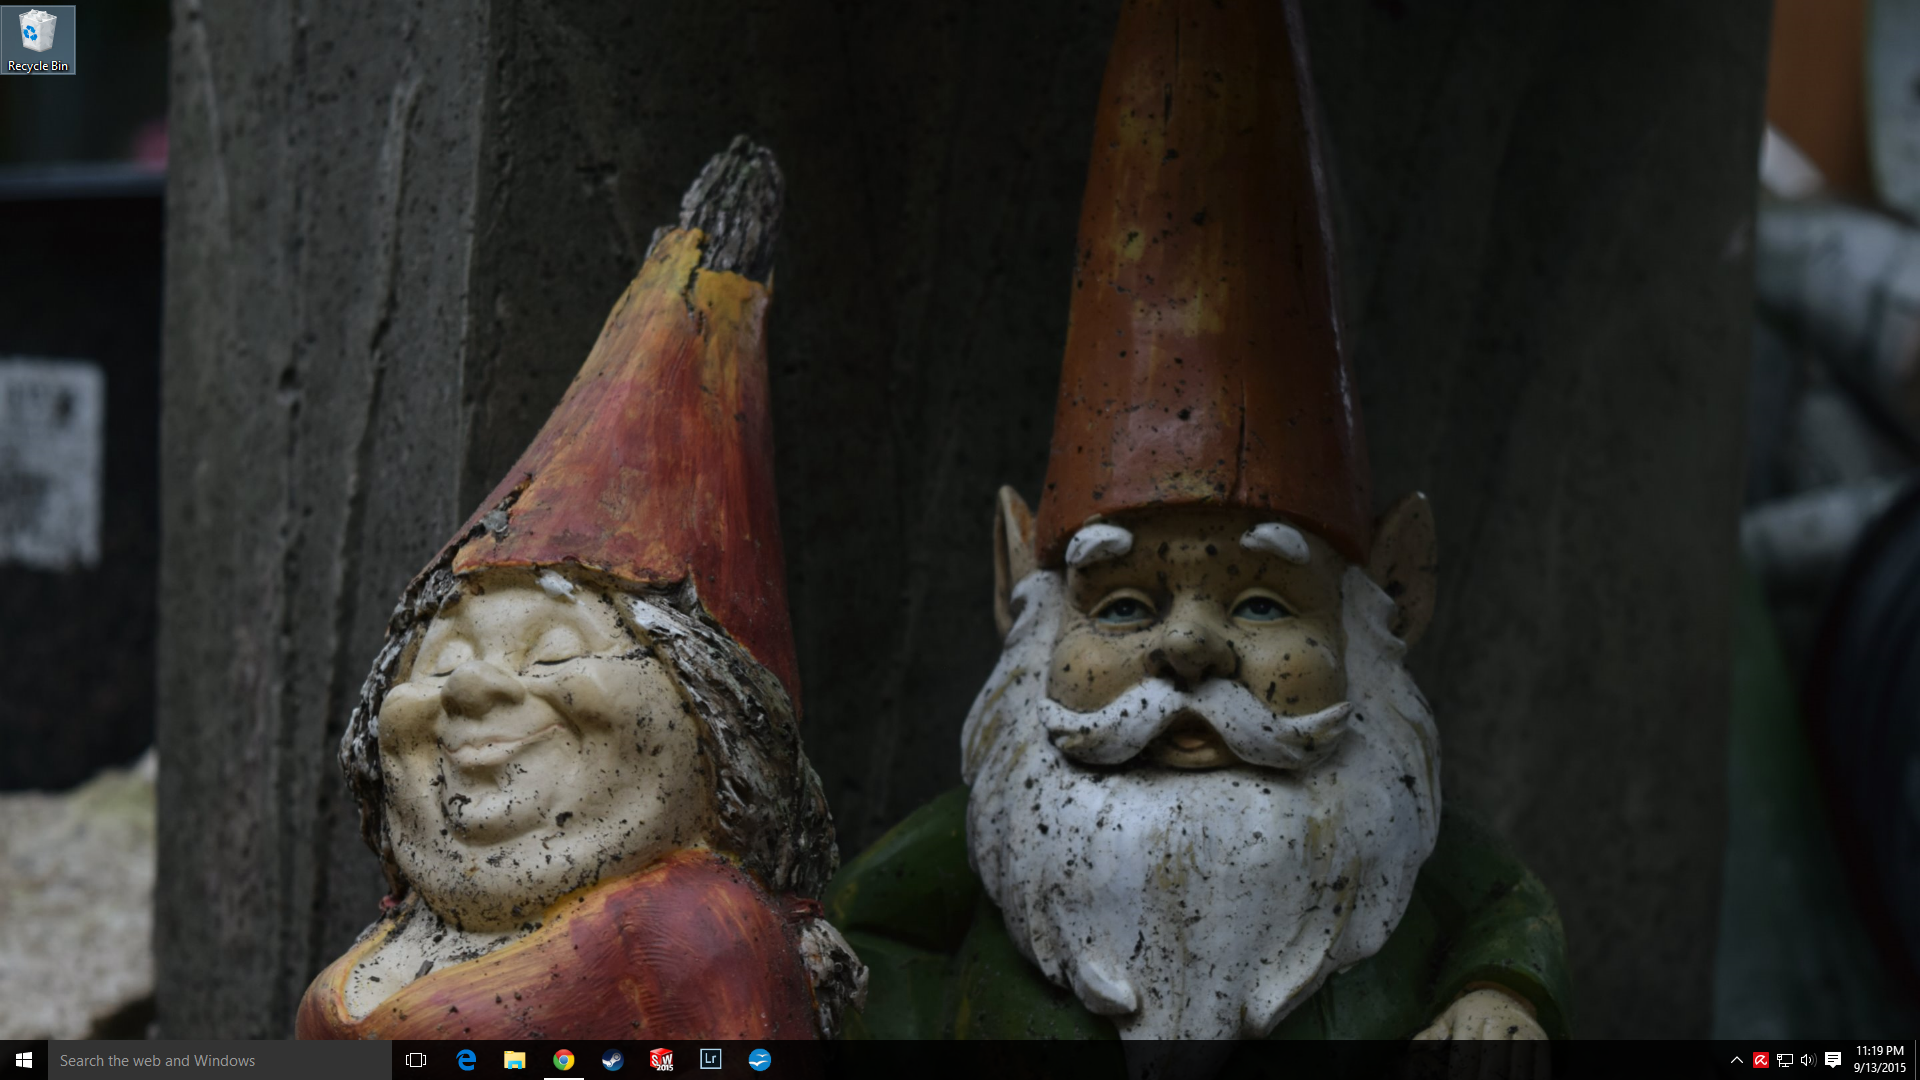Open the OpenOffice icon on the taskbar
Screen dimensions: 1920x1080
coord(760,1060)
